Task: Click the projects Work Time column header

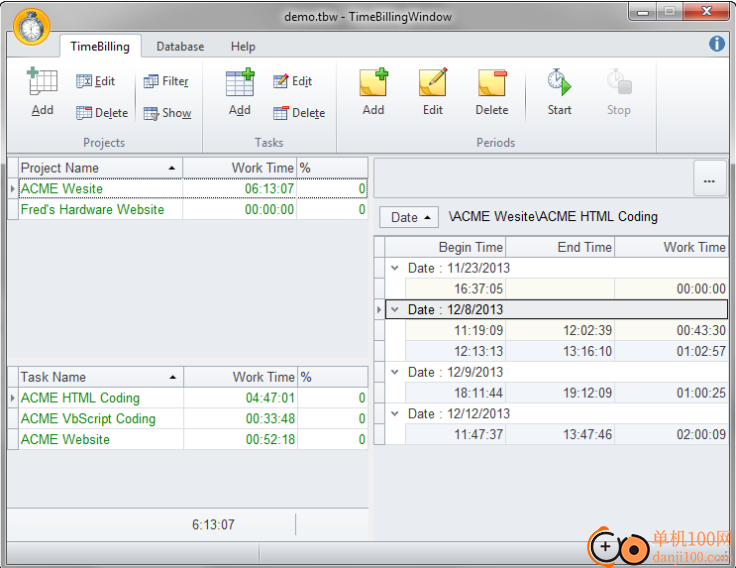Action: [x=239, y=168]
